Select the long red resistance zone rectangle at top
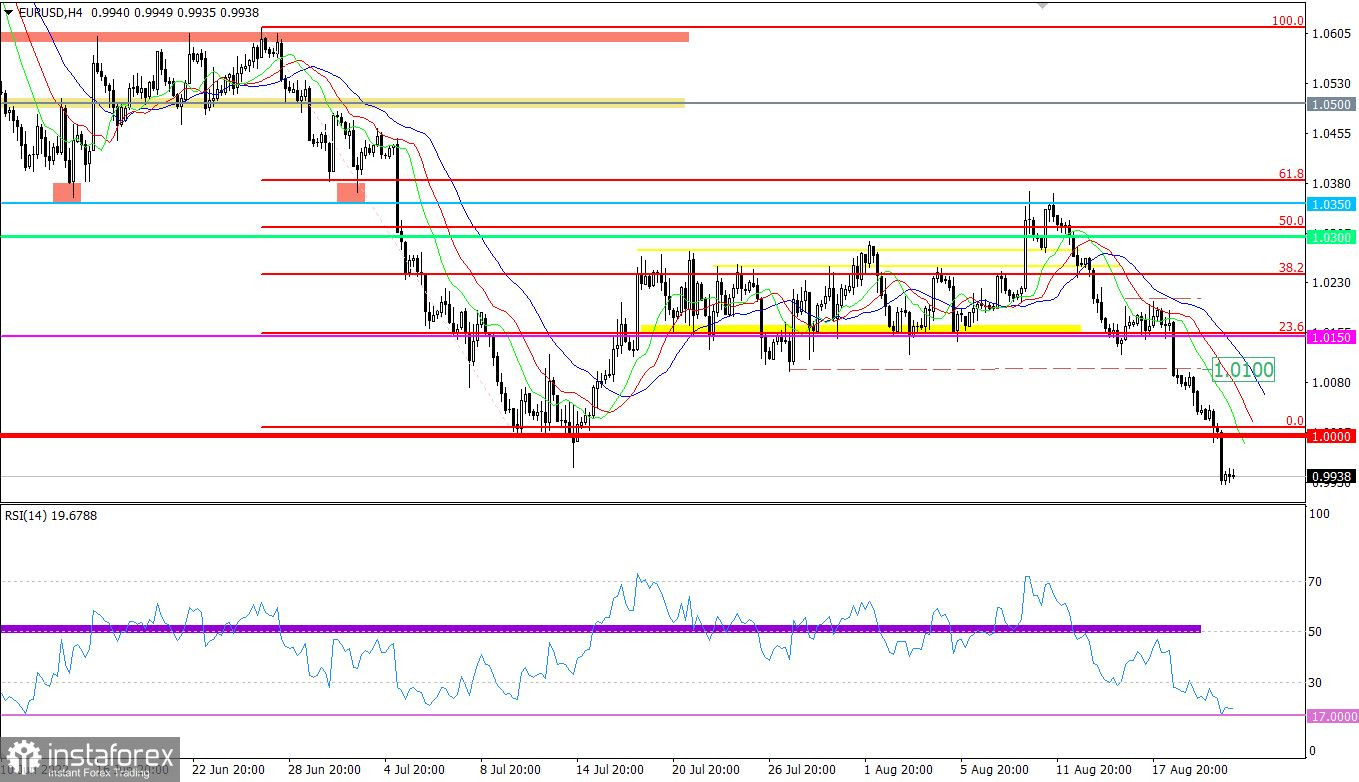The image size is (1359, 782). (344, 36)
